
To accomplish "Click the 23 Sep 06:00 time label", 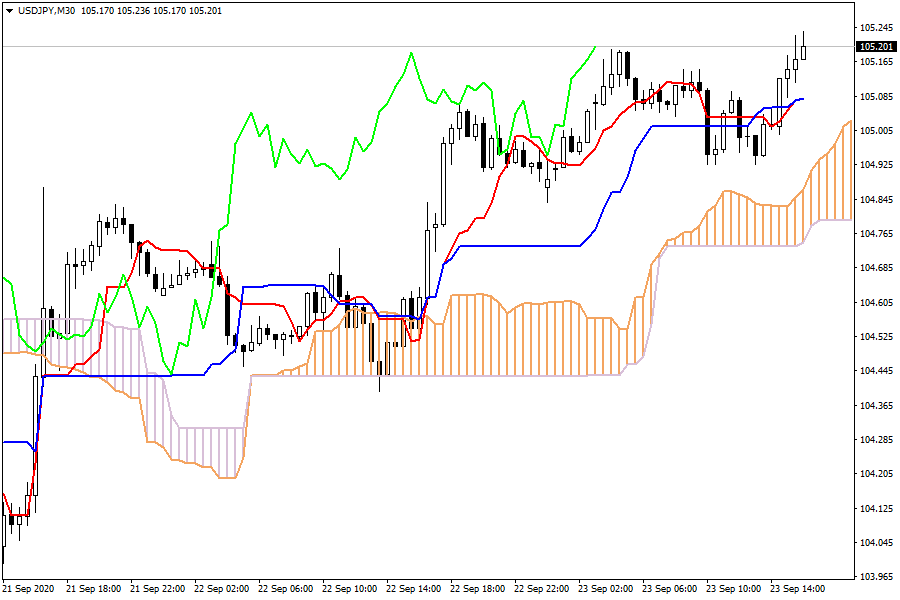I will [x=671, y=590].
